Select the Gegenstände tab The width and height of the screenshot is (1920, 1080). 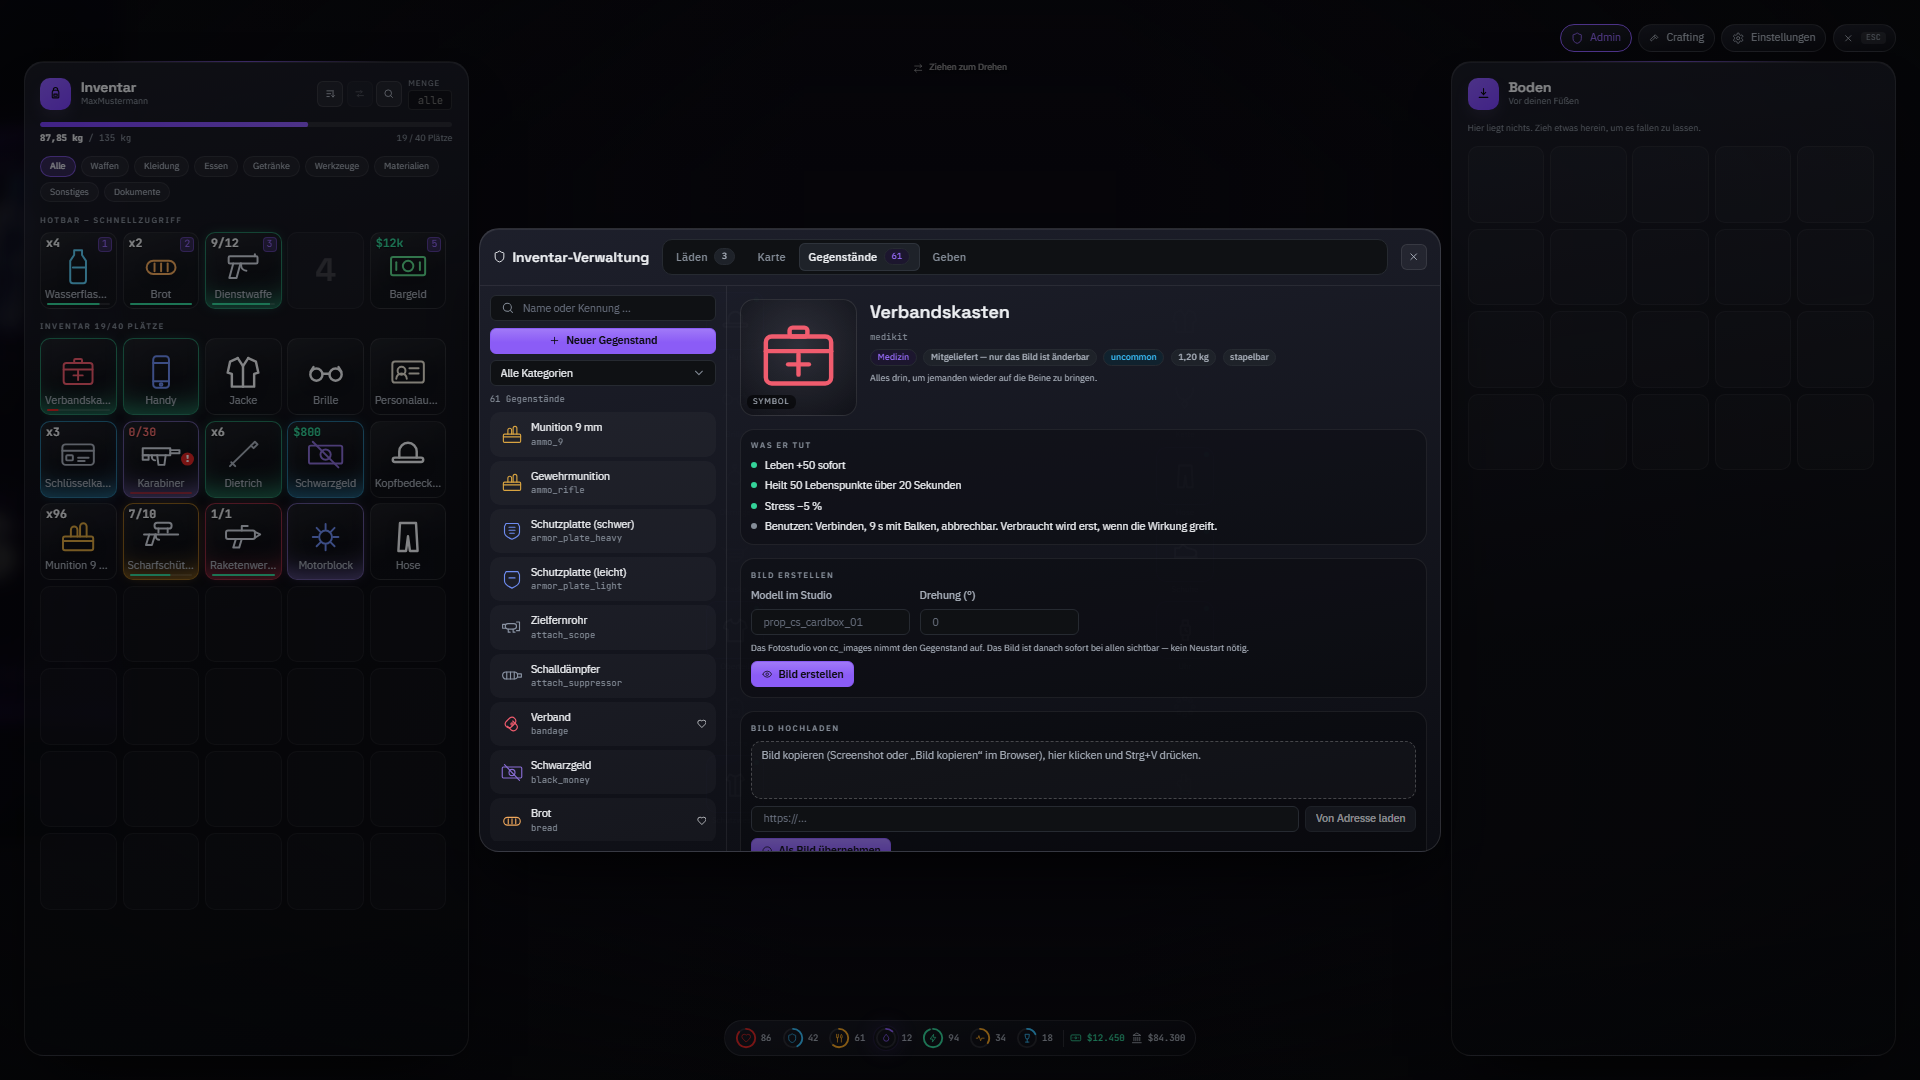pos(859,257)
